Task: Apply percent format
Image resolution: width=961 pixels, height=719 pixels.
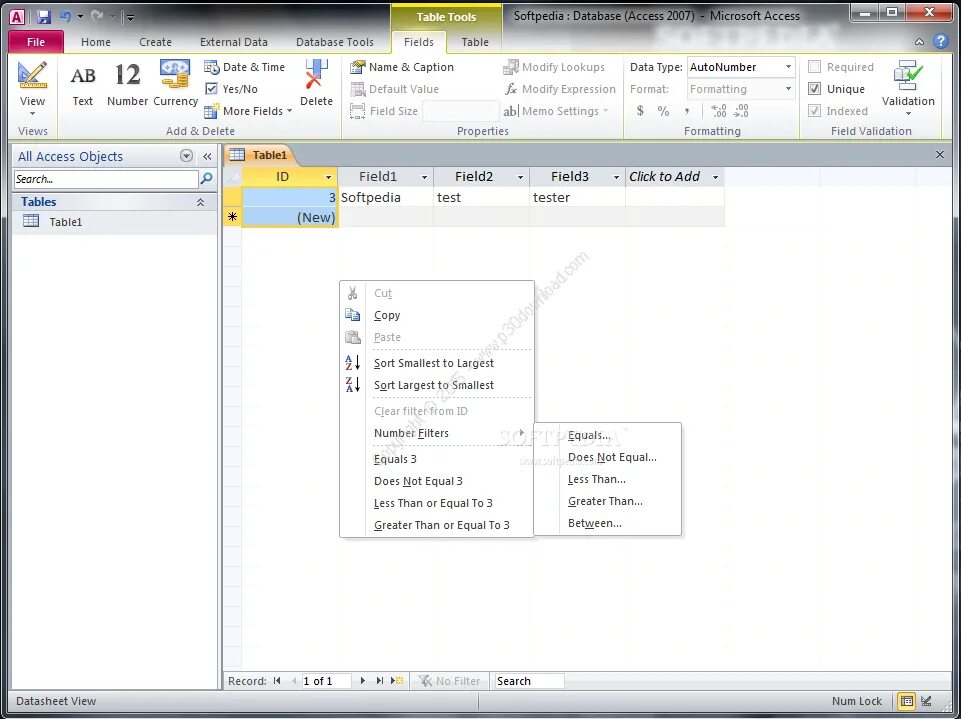Action: [x=663, y=111]
